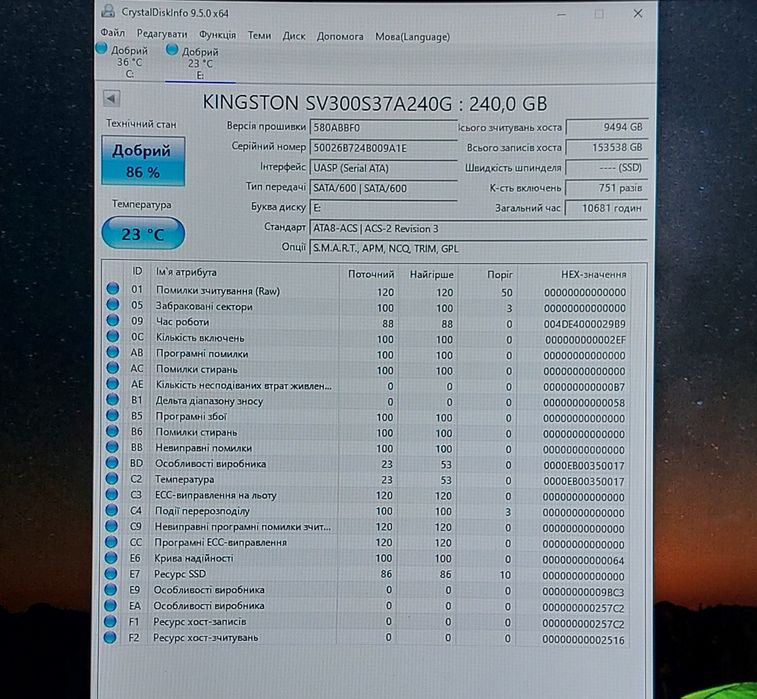Click the 23 °C temperature button
Image resolution: width=757 pixels, height=699 pixels.
pyautogui.click(x=143, y=234)
